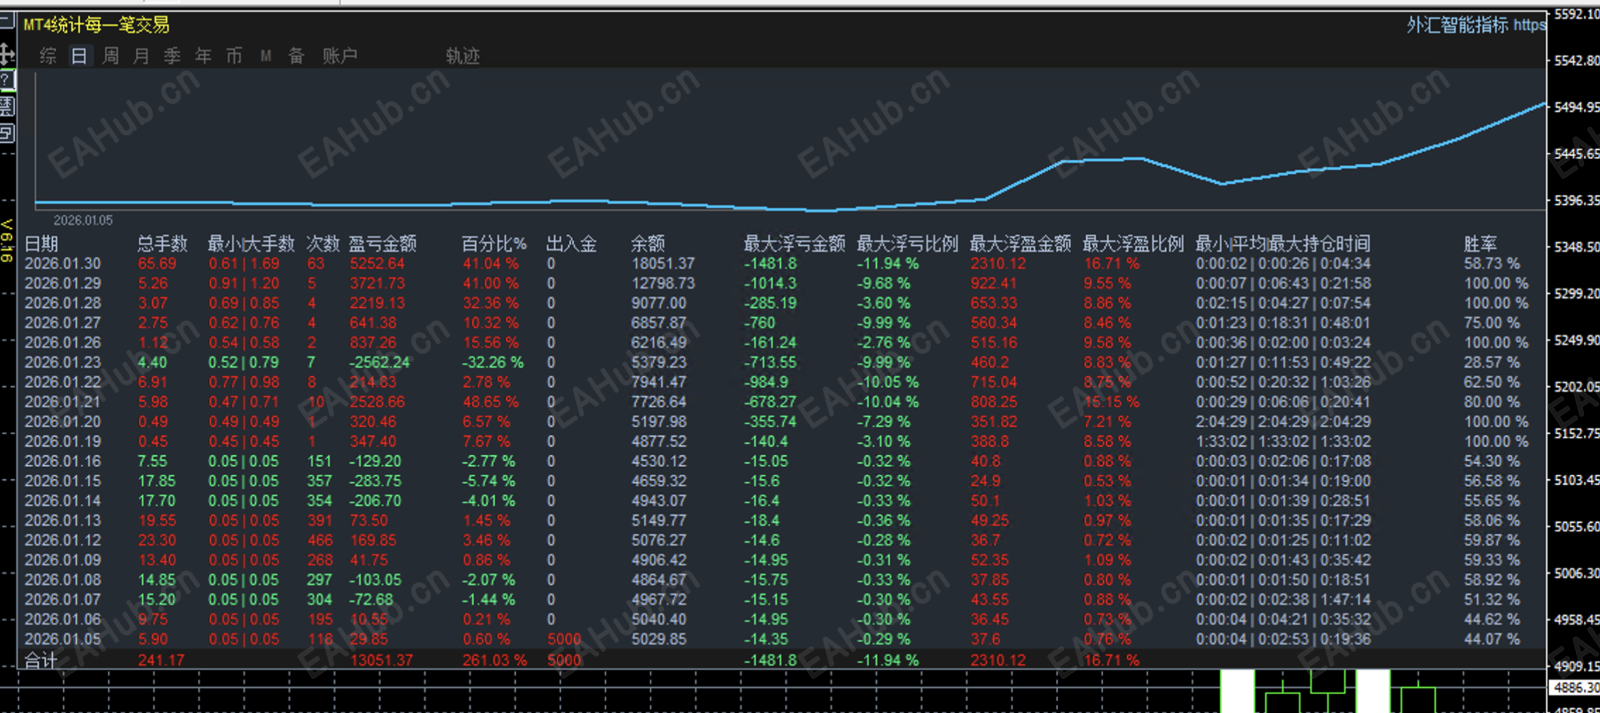Image resolution: width=1600 pixels, height=713 pixels.
Task: Click balance value 12798.73
Action: [663, 283]
